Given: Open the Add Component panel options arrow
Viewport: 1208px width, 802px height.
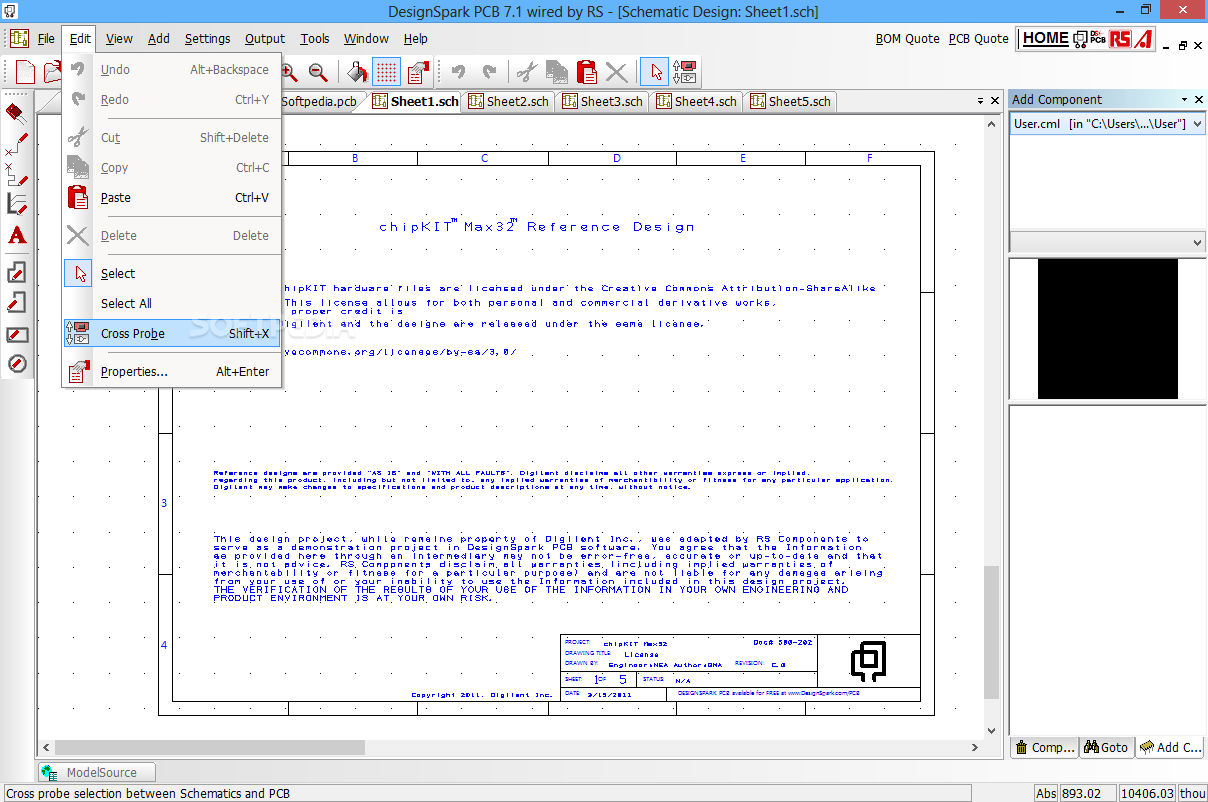Looking at the screenshot, I should (1184, 99).
